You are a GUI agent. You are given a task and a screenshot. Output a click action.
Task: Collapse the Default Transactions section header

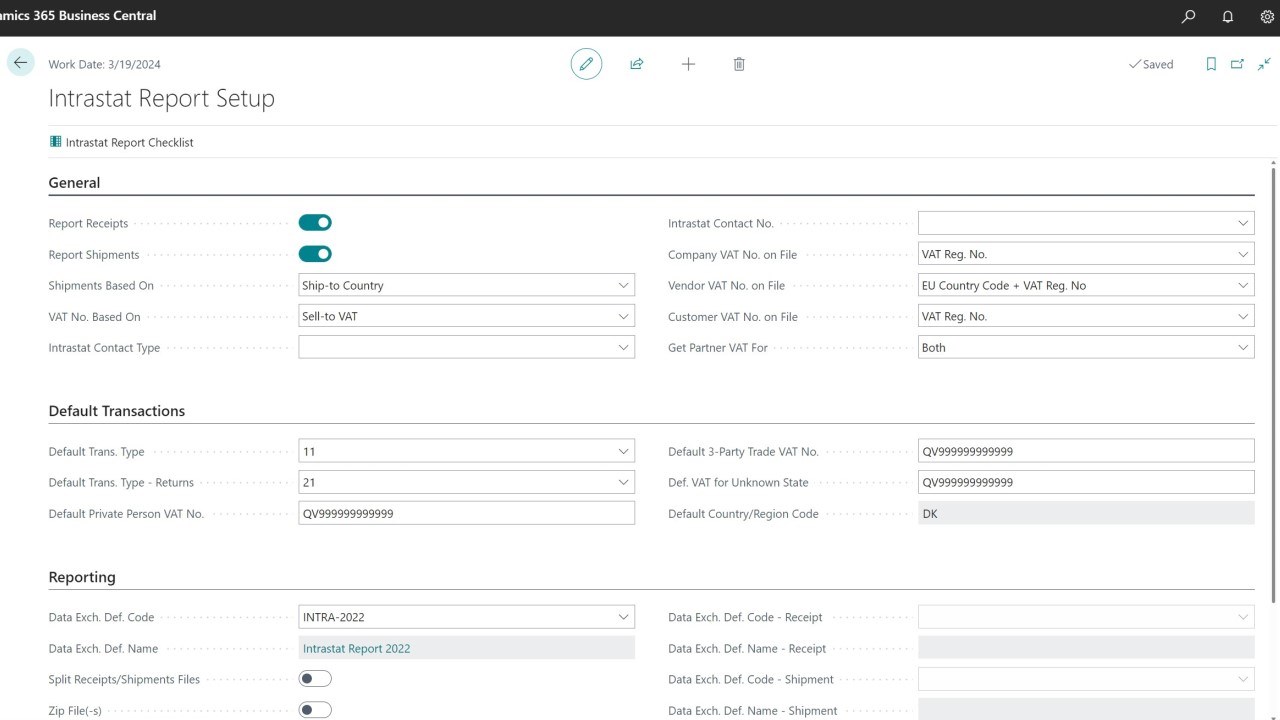[x=117, y=411]
